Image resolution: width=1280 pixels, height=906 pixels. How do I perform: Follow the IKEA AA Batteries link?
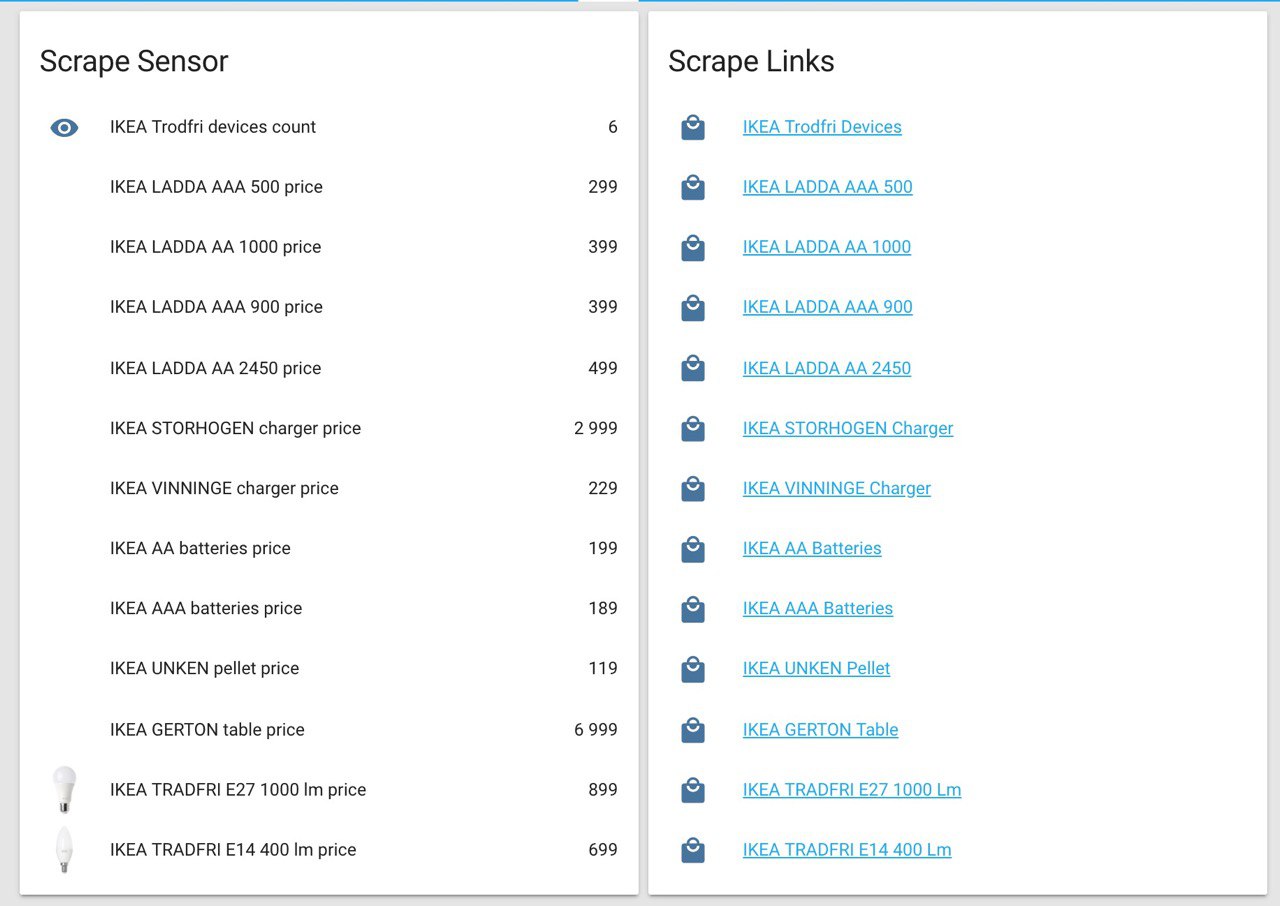click(812, 548)
